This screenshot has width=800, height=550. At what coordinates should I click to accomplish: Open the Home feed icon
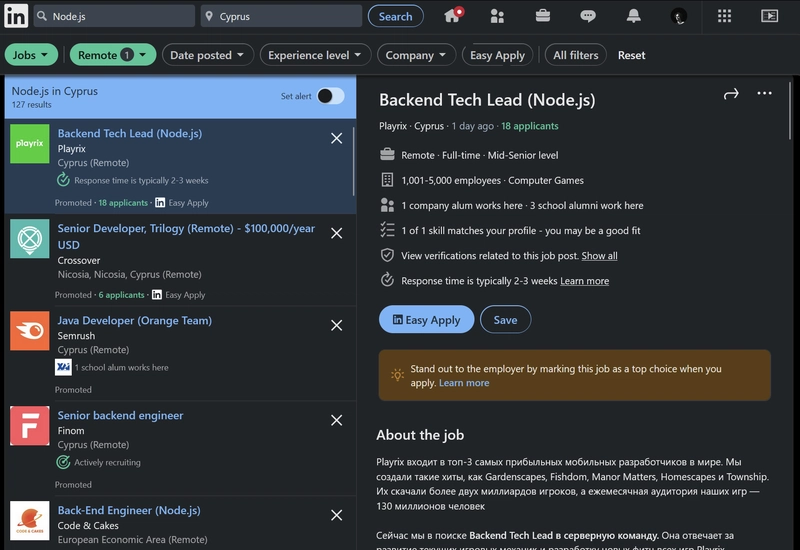[453, 16]
